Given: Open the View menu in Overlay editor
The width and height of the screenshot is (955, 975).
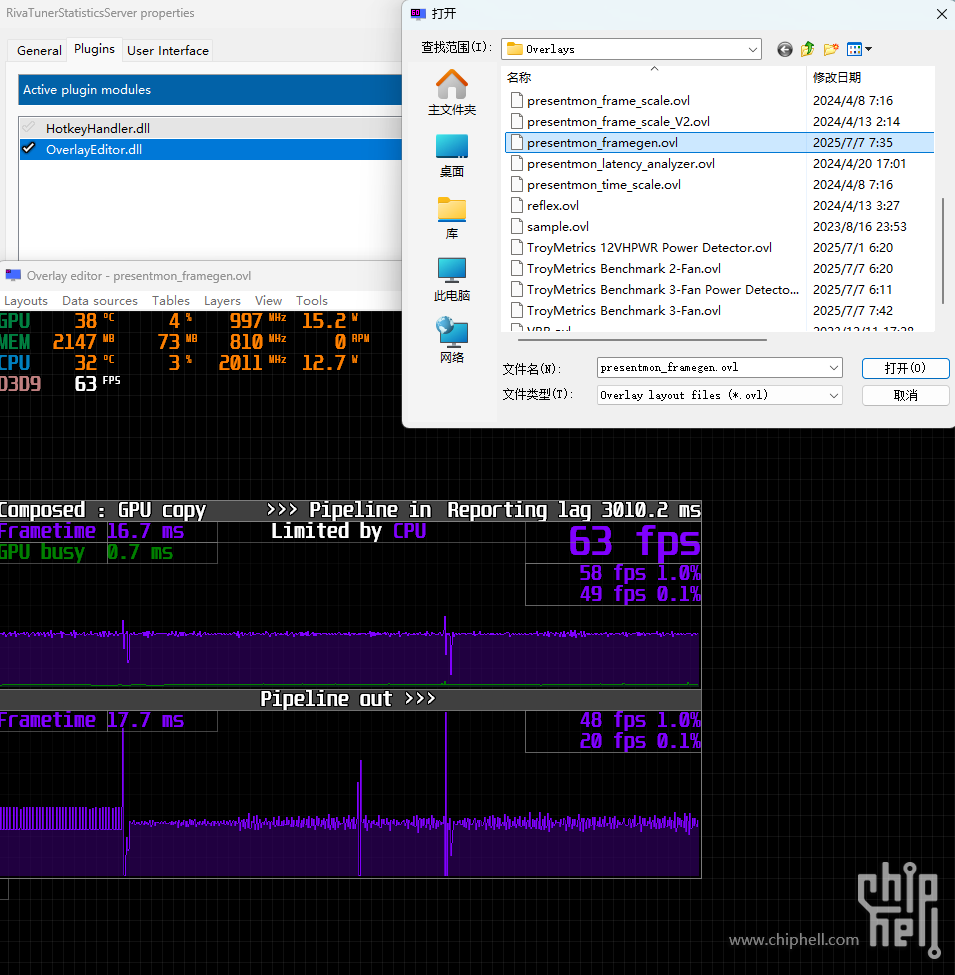Looking at the screenshot, I should click(x=269, y=301).
